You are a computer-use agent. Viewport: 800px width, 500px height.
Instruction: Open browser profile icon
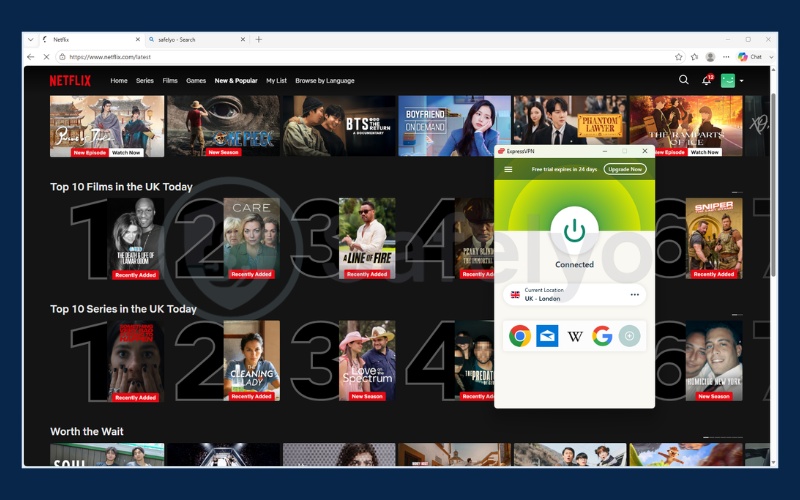(x=710, y=57)
